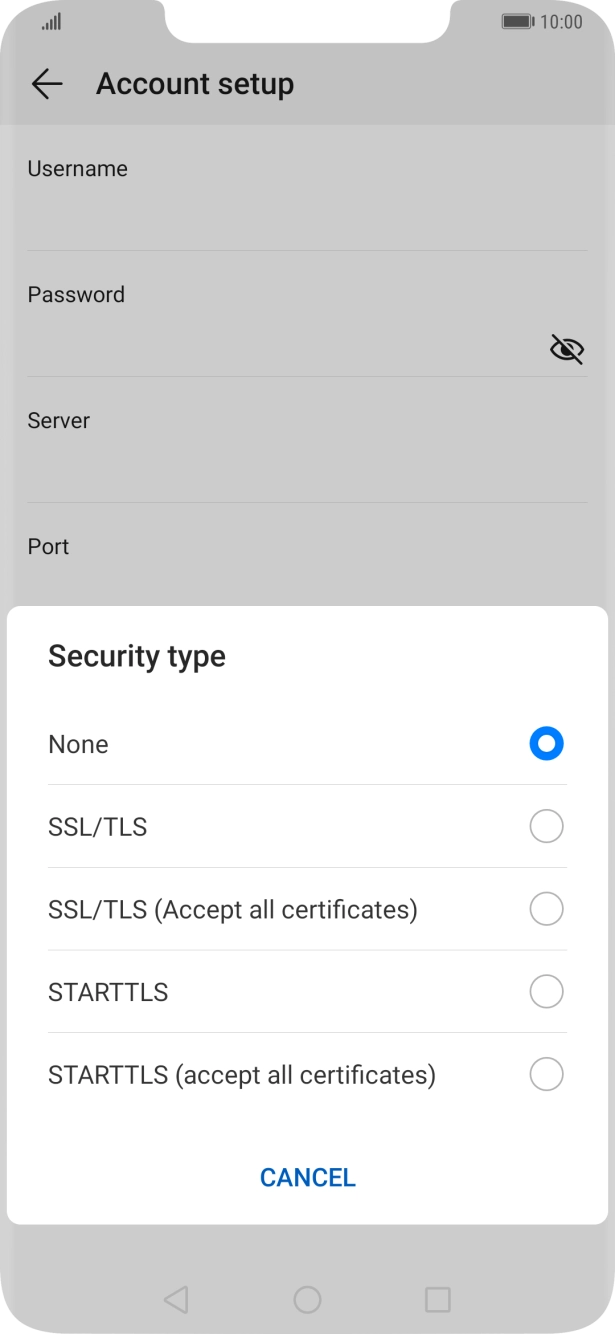Select the SSL/TLS radio button
The width and height of the screenshot is (615, 1334).
click(x=546, y=827)
